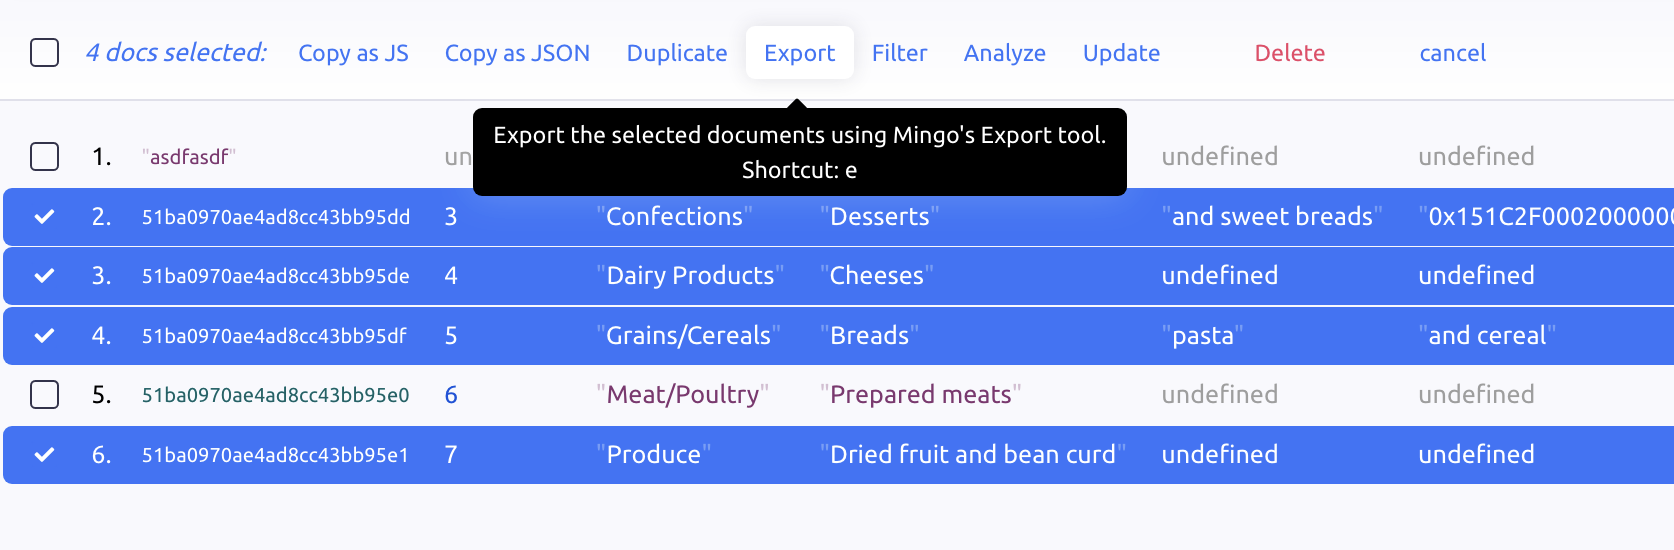Analyze the selected documents
This screenshot has height=550, width=1674.
coord(1004,53)
